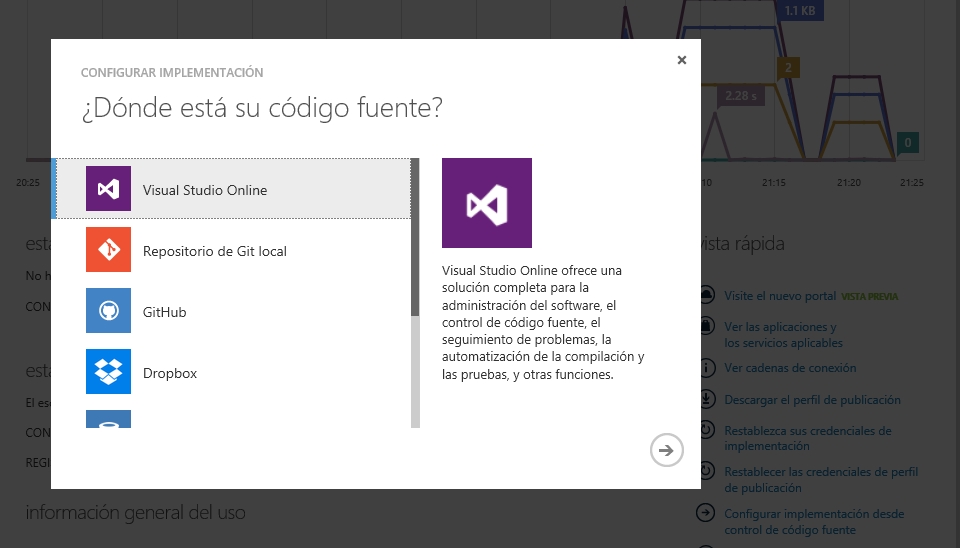Open 'Visite el nuevo portal' link

780,296
